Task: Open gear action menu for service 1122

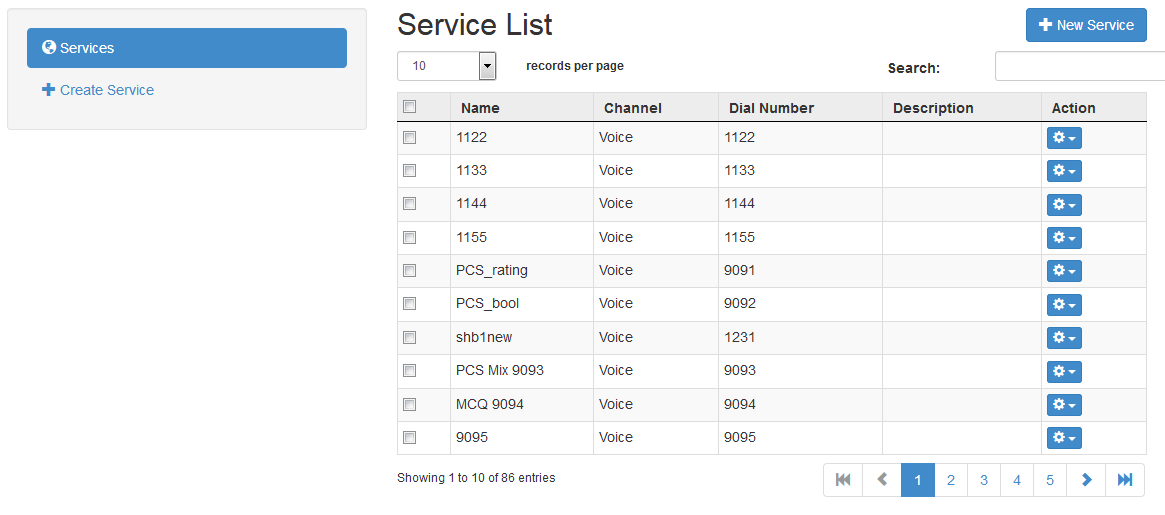Action: [1064, 138]
